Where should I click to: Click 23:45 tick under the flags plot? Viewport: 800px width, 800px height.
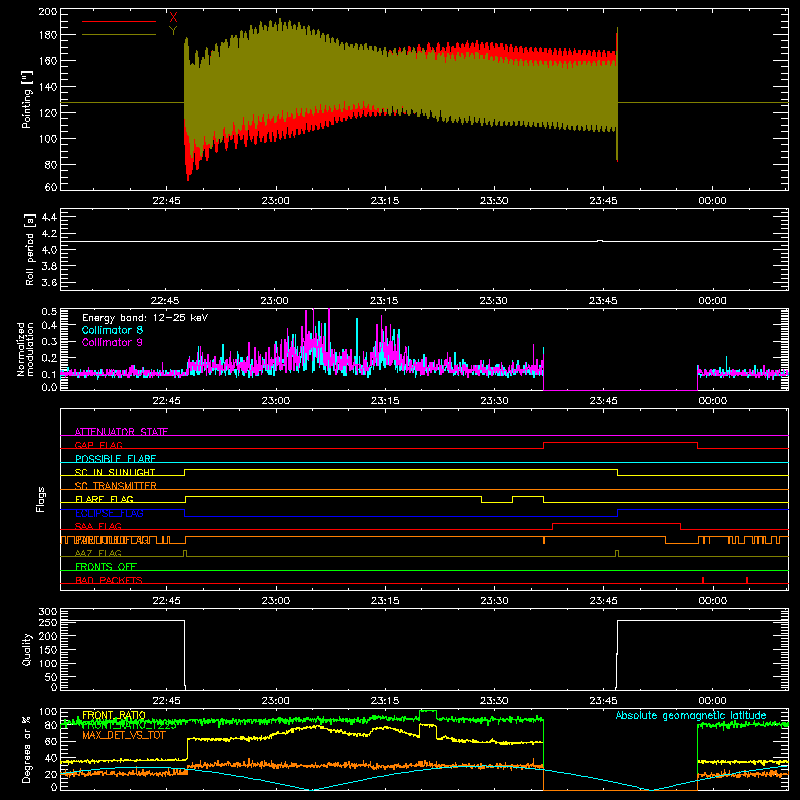point(603,601)
